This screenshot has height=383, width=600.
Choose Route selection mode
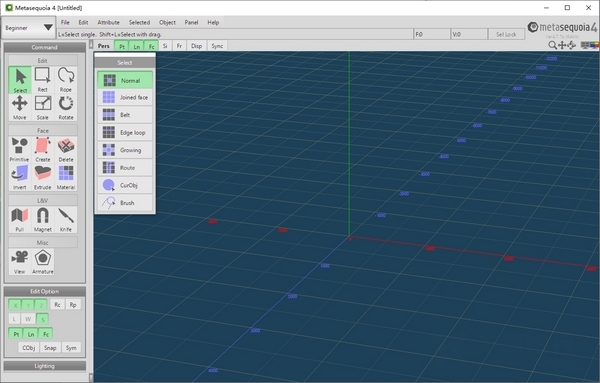[125, 168]
